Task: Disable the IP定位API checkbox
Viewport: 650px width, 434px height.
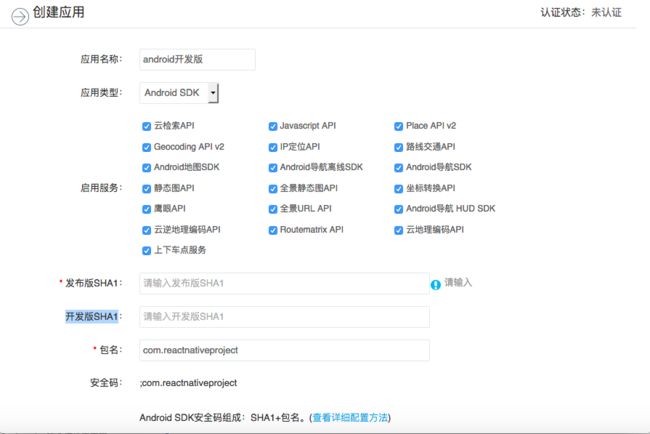Action: tap(272, 147)
